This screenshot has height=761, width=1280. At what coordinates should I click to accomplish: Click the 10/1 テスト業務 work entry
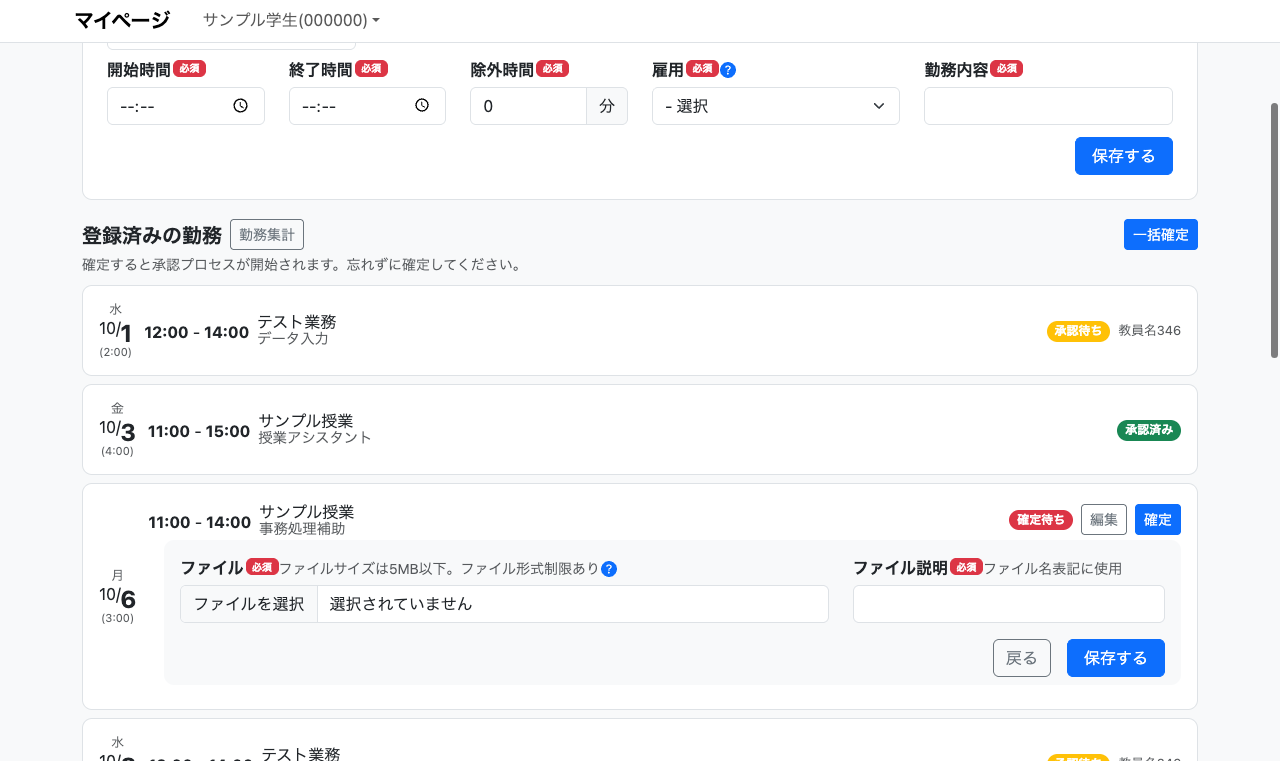click(x=639, y=331)
